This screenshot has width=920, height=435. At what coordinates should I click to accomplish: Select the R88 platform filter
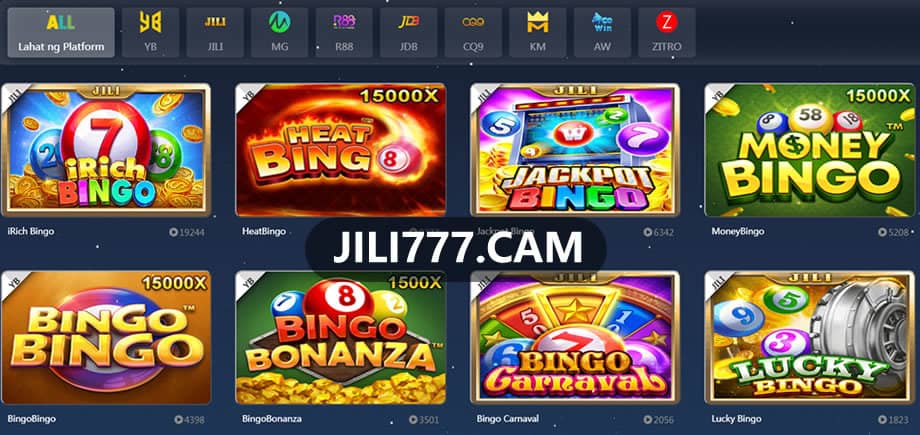(x=344, y=32)
